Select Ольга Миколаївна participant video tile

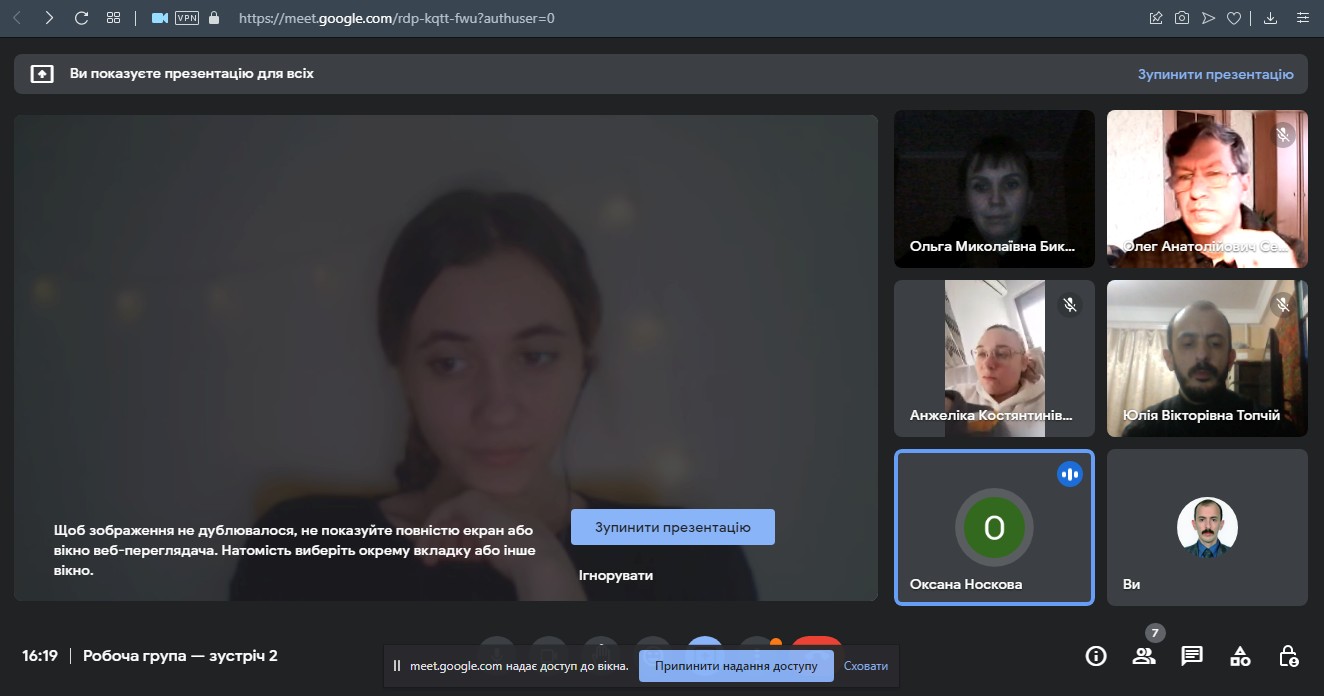click(994, 188)
